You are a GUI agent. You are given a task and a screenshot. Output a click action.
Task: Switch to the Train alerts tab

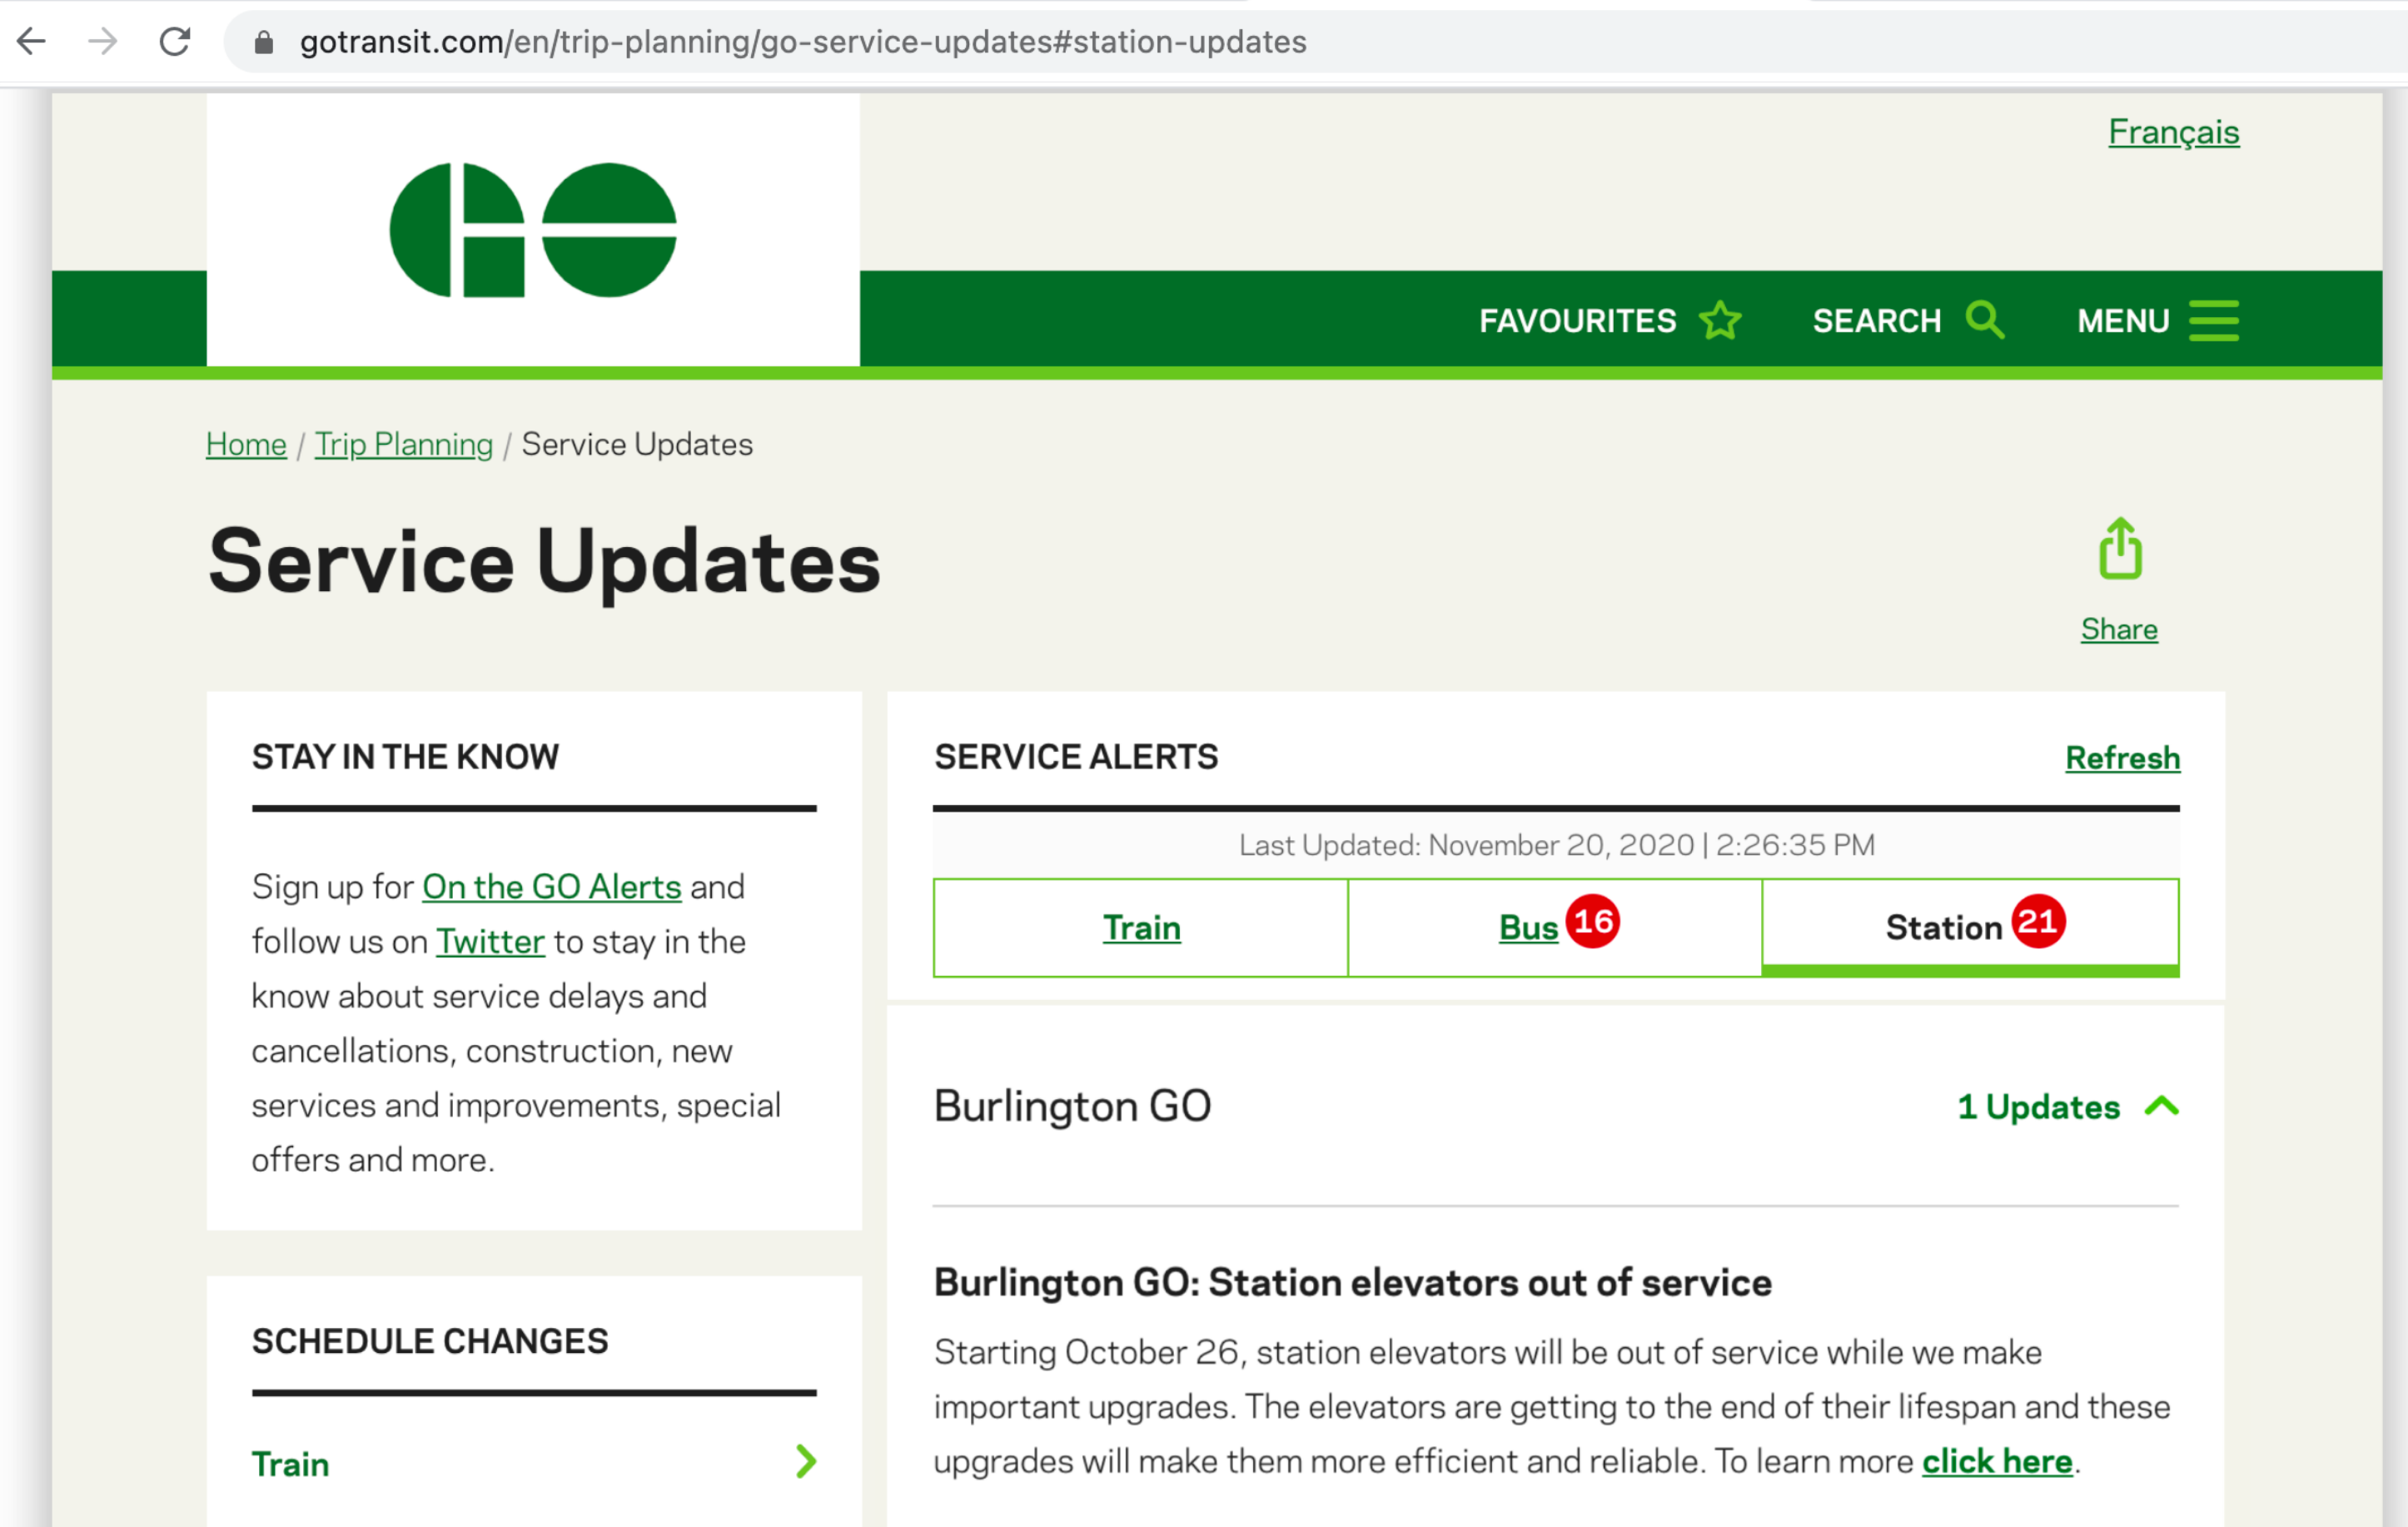pyautogui.click(x=1141, y=928)
